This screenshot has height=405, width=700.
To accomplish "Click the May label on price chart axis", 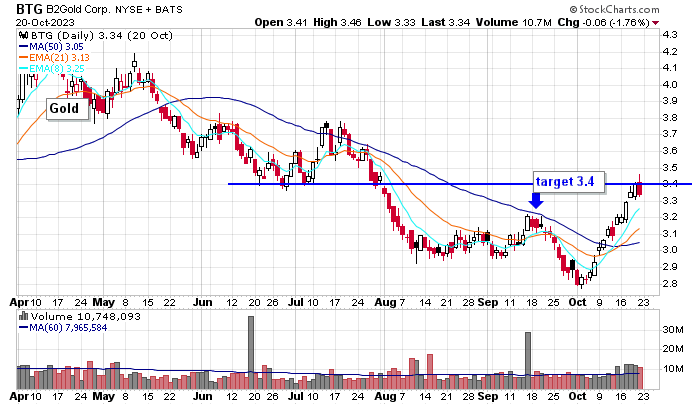I will click(x=104, y=302).
